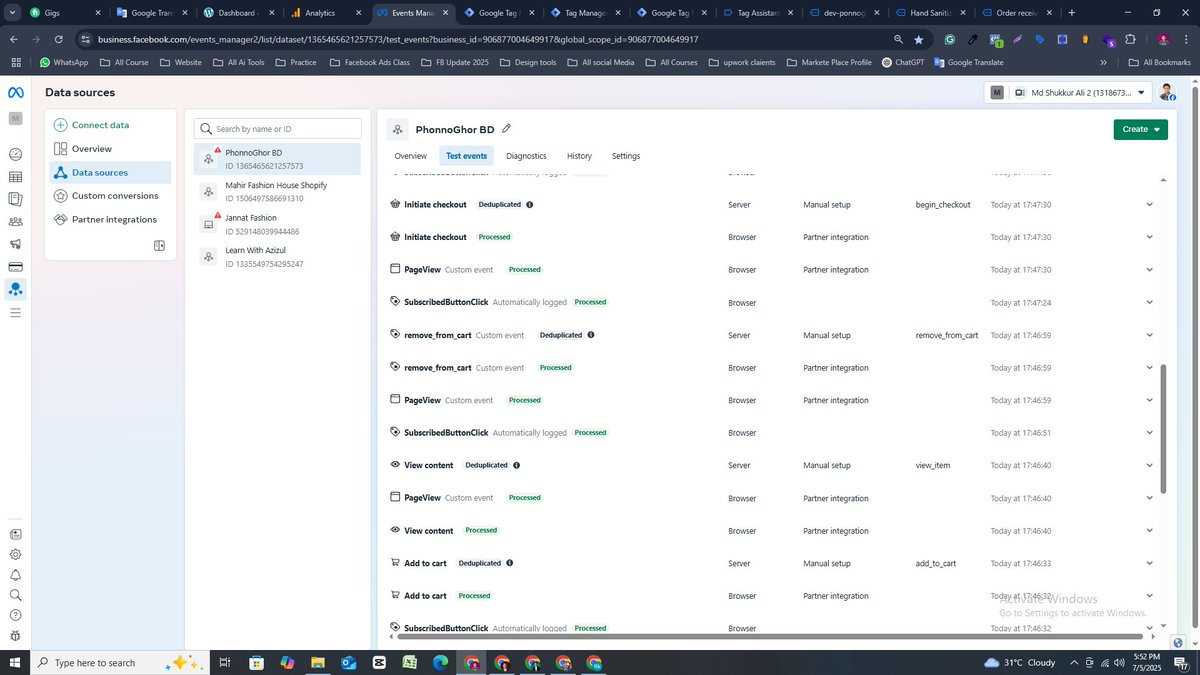Image resolution: width=1200 pixels, height=675 pixels.
Task: Open the Md Shukkur Ali 2 account dropdown
Action: pyautogui.click(x=1068, y=92)
